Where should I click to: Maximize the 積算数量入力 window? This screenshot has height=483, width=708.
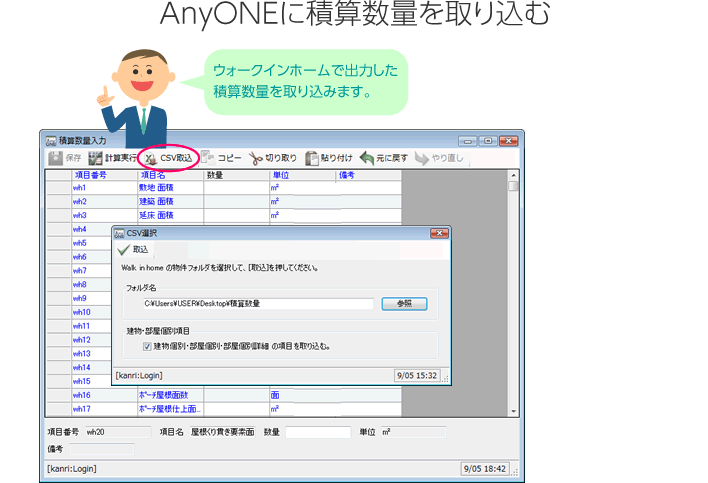488,141
